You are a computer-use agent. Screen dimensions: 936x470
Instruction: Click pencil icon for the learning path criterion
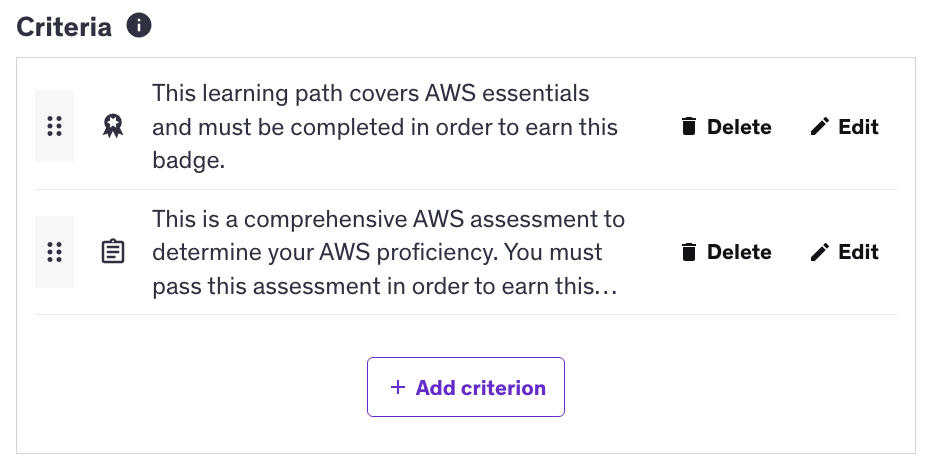(x=820, y=127)
